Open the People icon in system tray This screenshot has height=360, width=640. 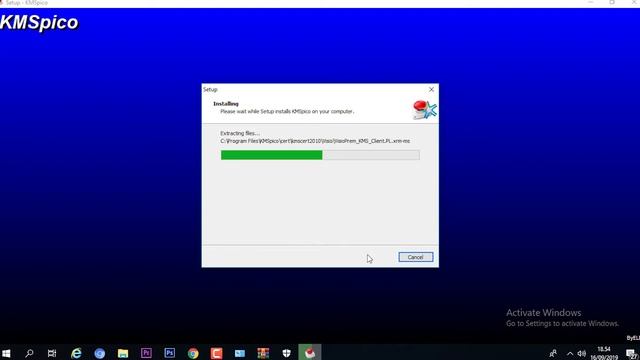(x=553, y=353)
